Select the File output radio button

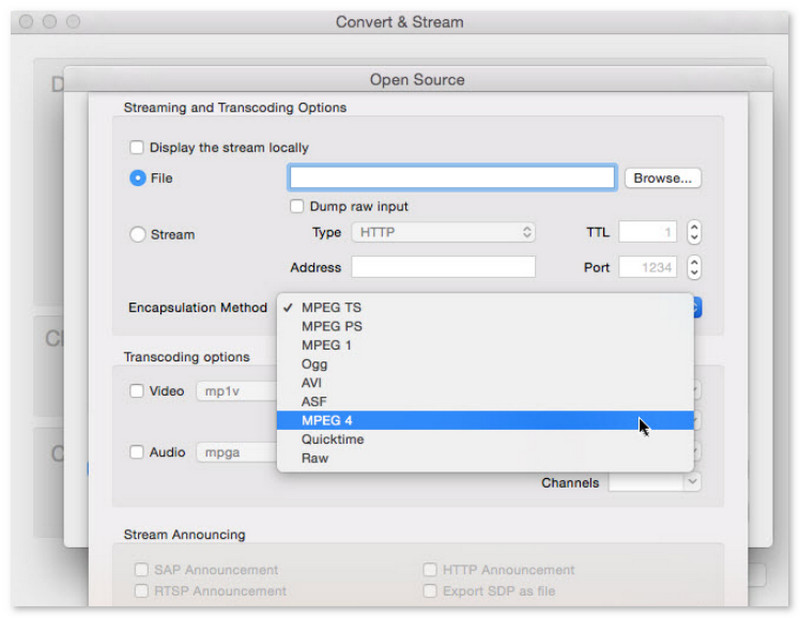pyautogui.click(x=135, y=177)
